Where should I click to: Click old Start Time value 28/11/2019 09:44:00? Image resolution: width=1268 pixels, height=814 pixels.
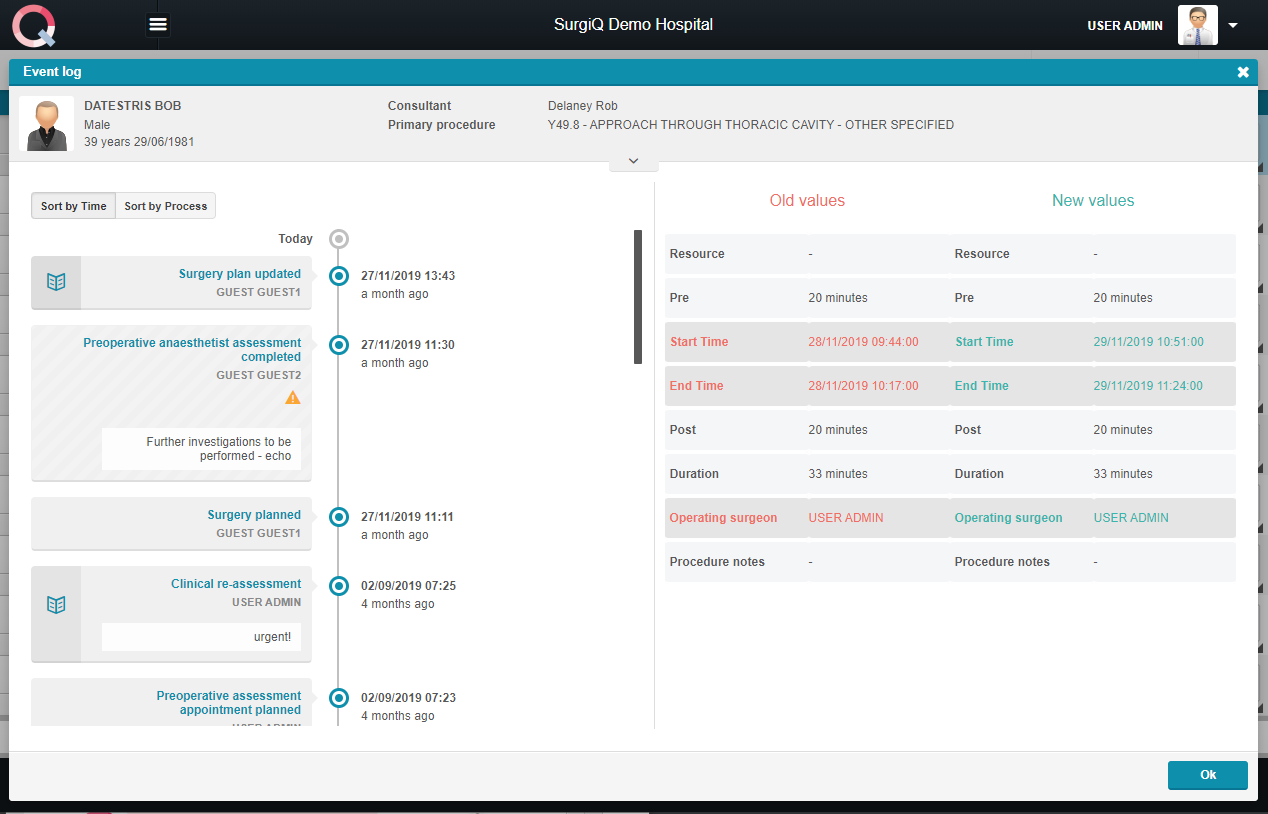(863, 342)
